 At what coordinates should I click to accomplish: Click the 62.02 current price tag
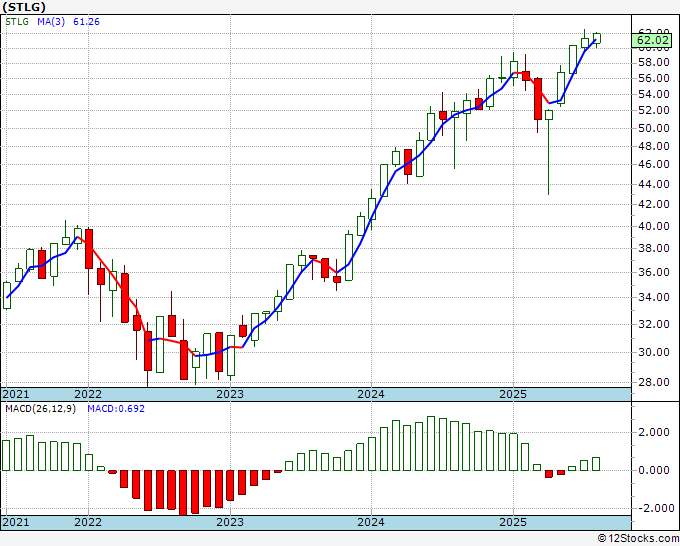tap(652, 40)
